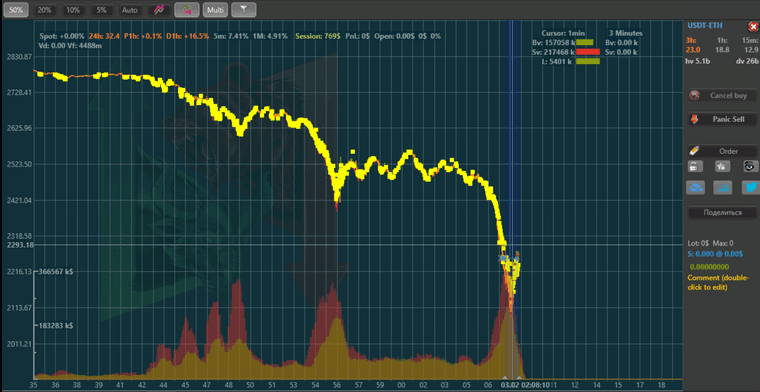Viewport: 760px width, 392px height.
Task: Click the padlock lock icon
Action: click(695, 166)
